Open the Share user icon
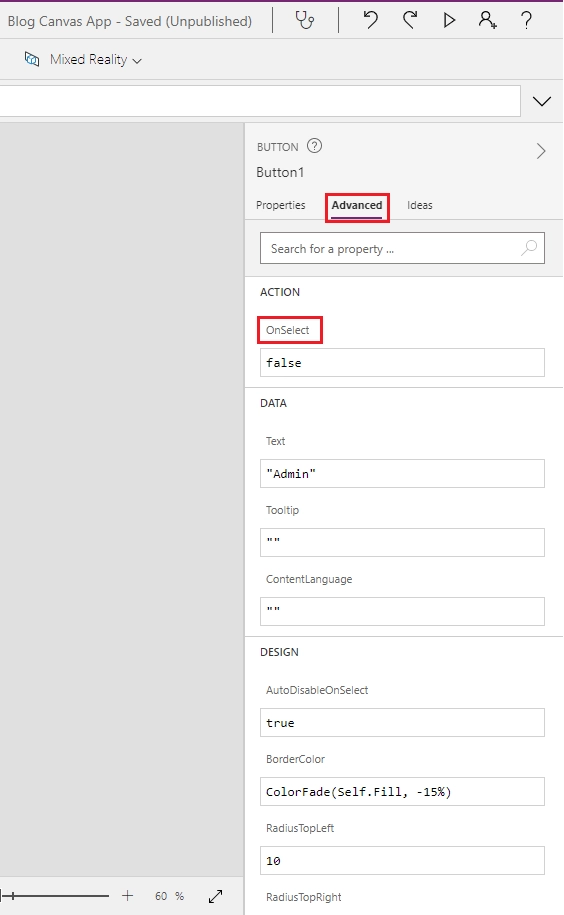 (x=488, y=20)
